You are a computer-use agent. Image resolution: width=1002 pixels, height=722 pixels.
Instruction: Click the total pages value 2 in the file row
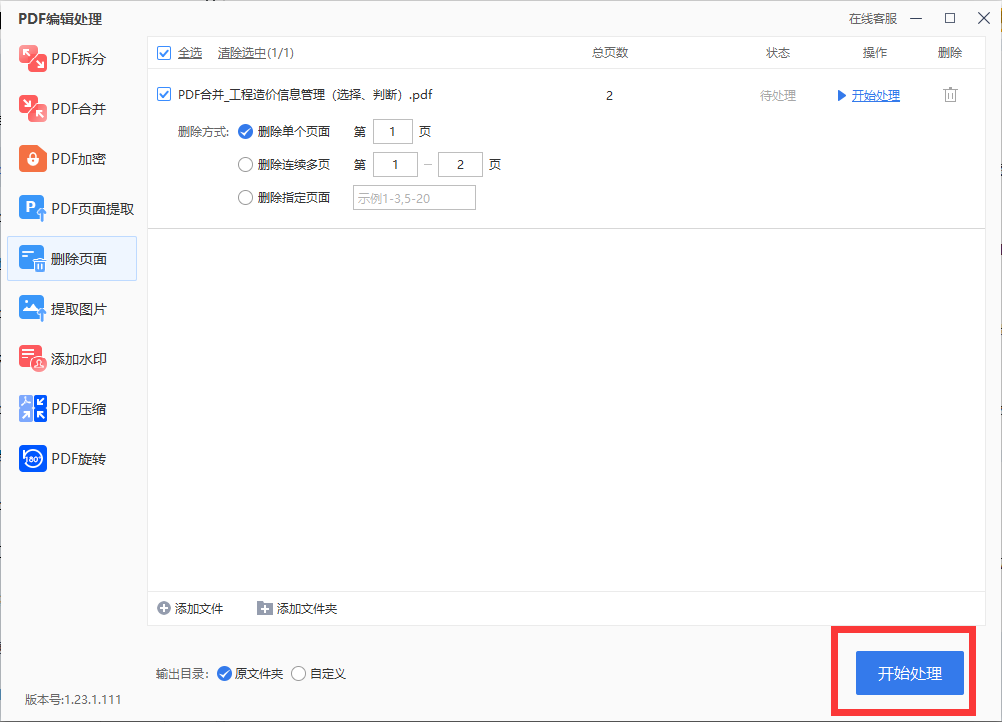click(609, 96)
